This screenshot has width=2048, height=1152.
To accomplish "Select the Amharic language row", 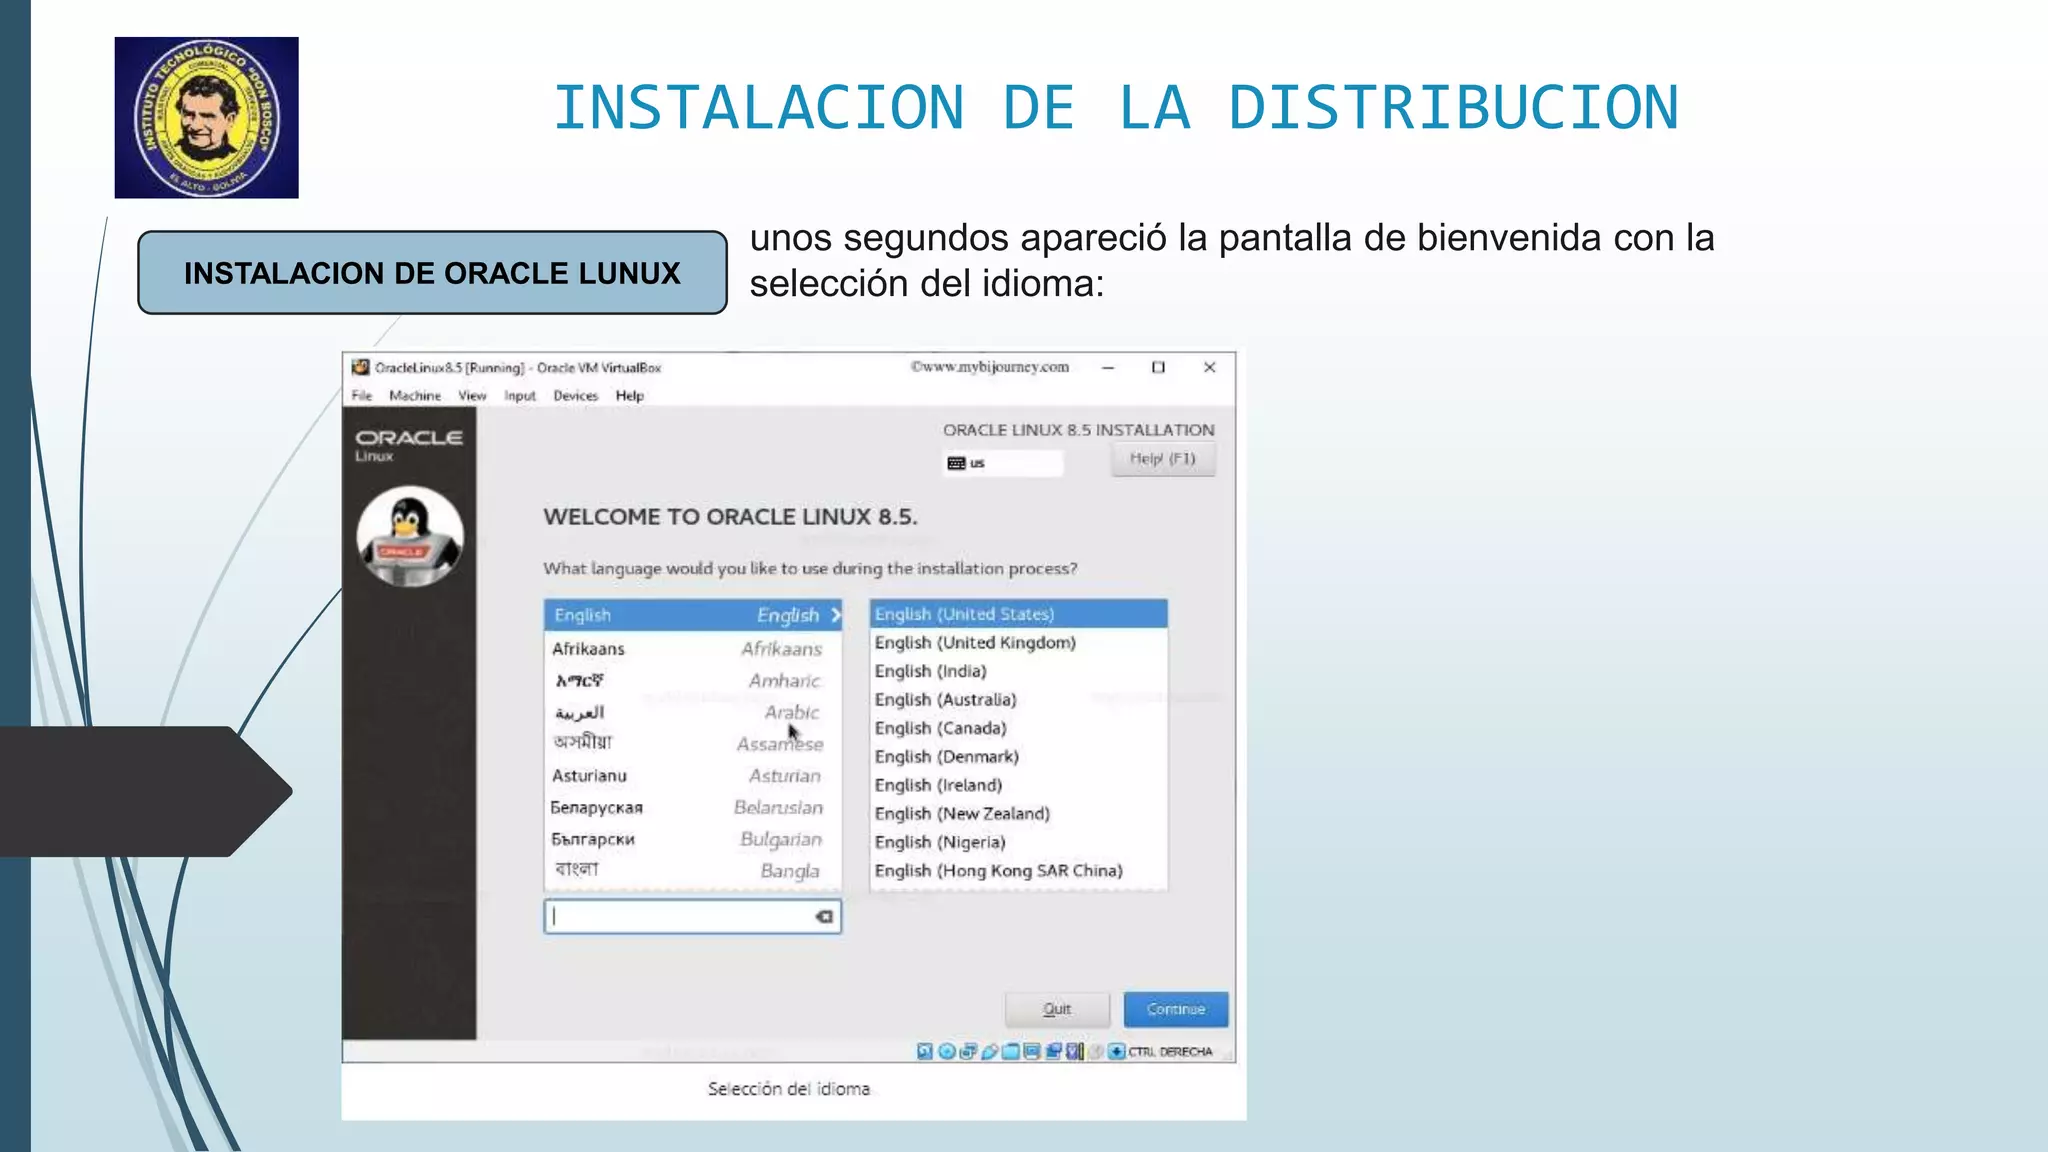I will pyautogui.click(x=693, y=681).
